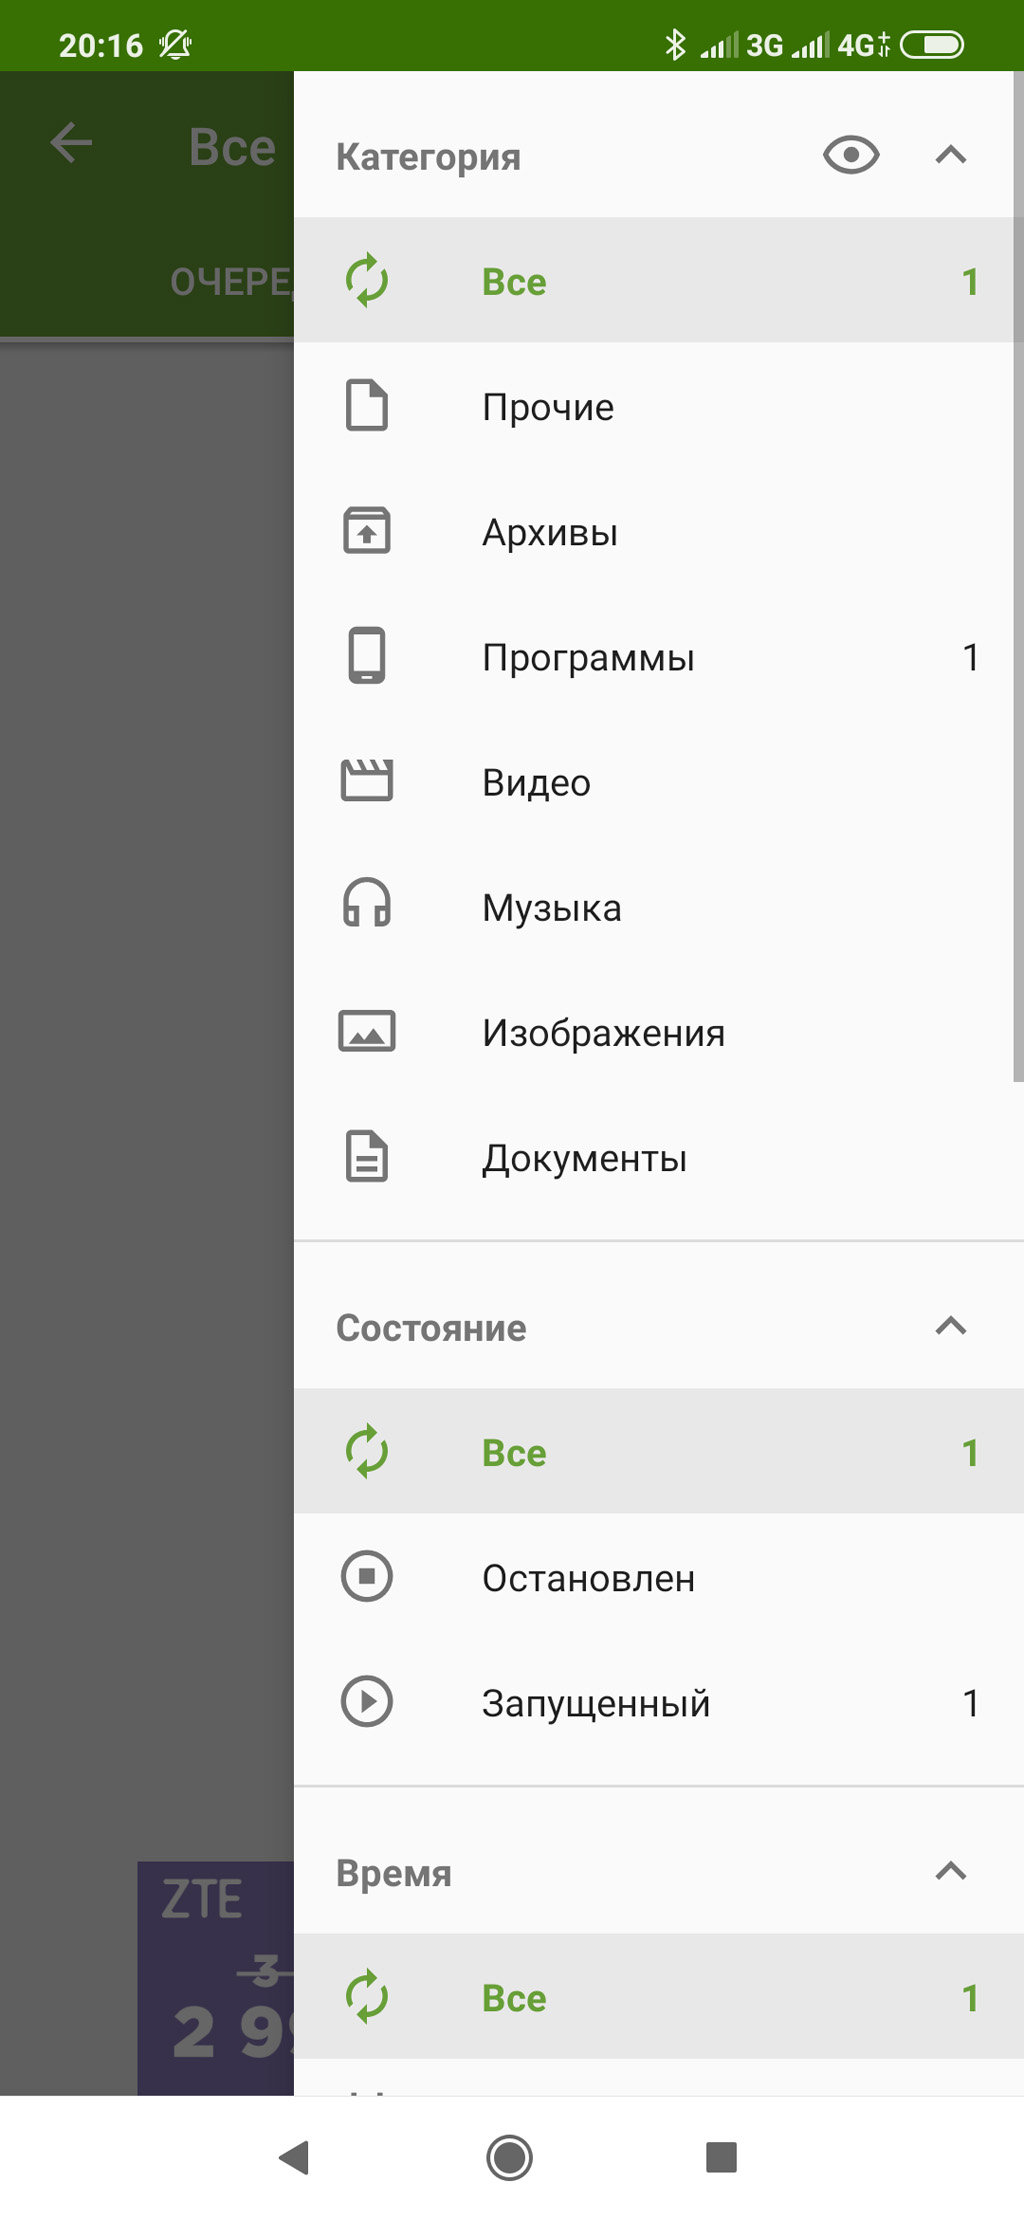Click the Состояние section header
Image resolution: width=1024 pixels, height=2219 pixels.
coord(431,1328)
